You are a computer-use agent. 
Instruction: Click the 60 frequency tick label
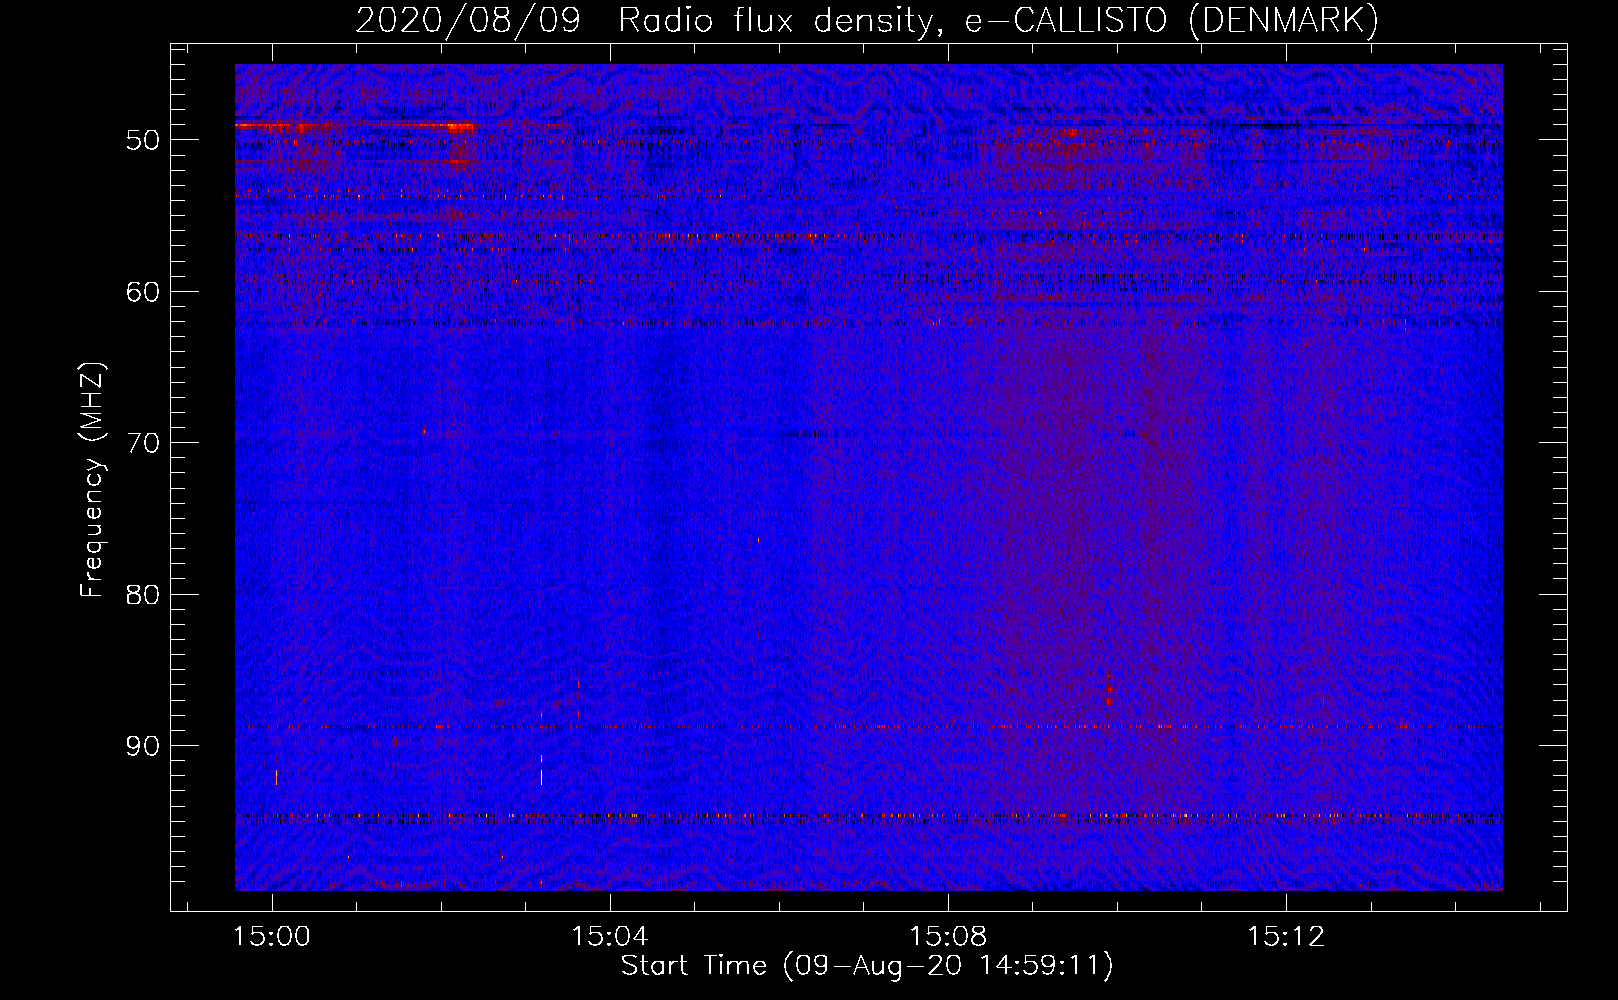click(x=143, y=292)
